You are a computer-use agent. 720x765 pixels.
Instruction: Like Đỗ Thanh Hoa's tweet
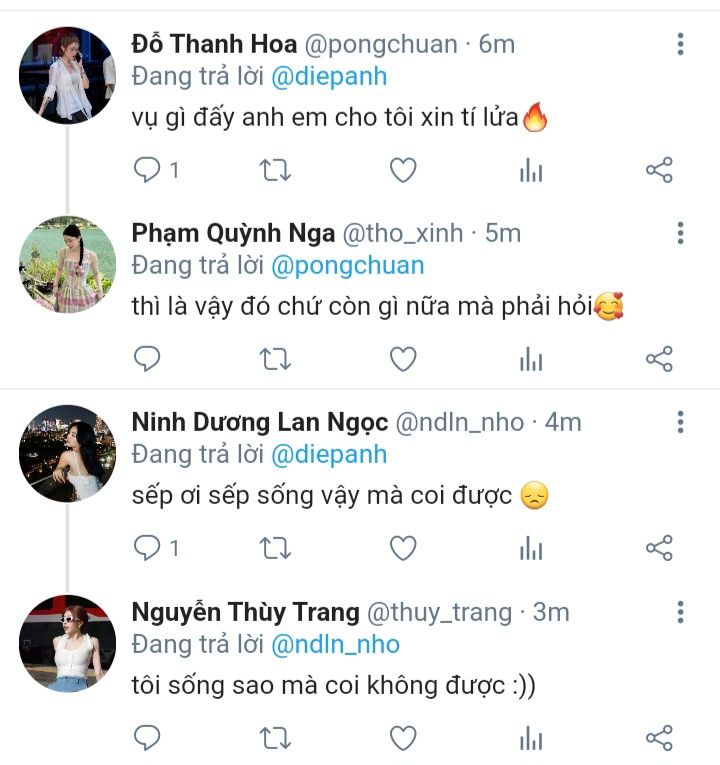tap(402, 171)
